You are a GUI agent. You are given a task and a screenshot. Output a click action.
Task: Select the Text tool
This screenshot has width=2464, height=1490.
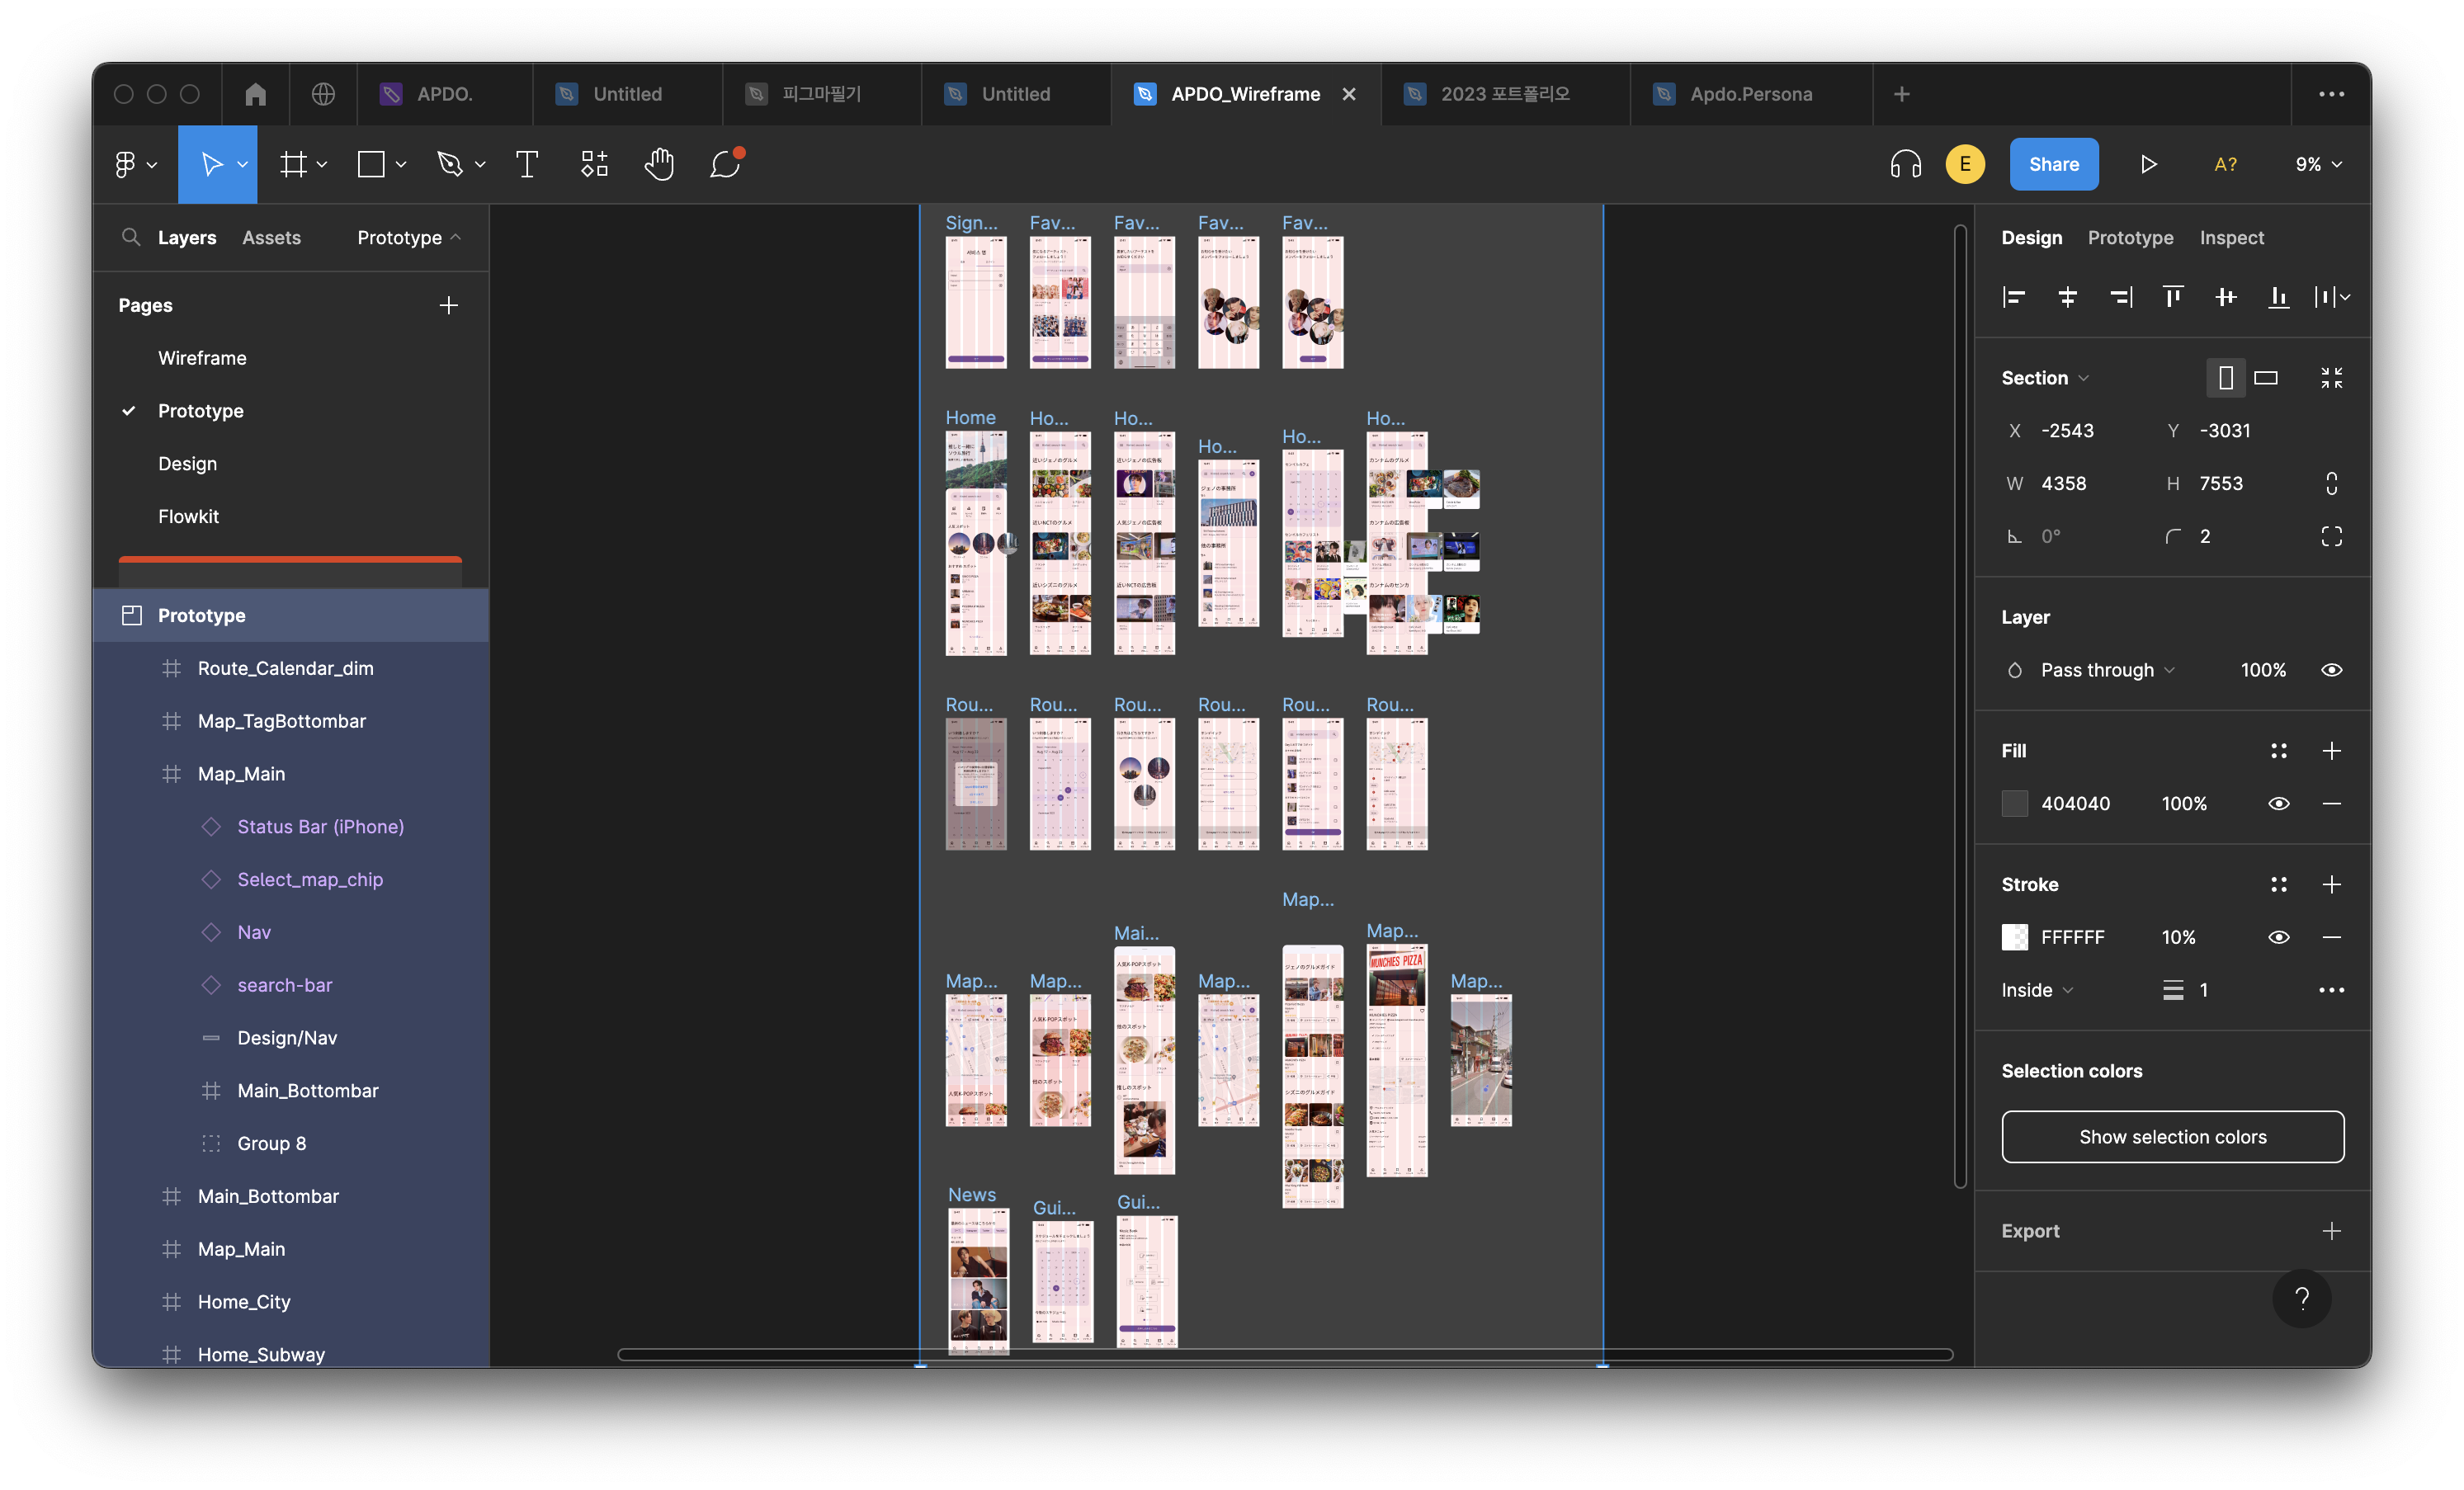click(x=527, y=164)
